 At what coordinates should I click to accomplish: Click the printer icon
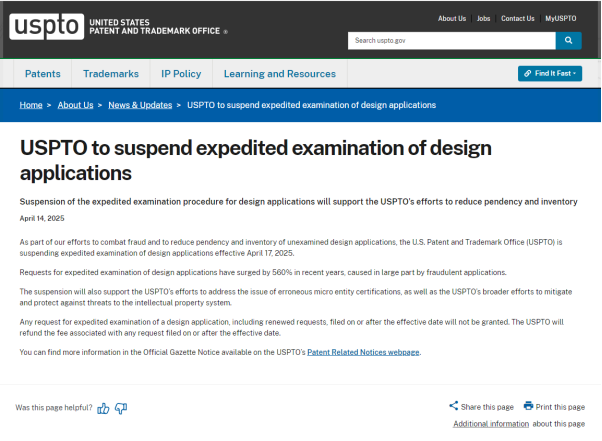[528, 406]
